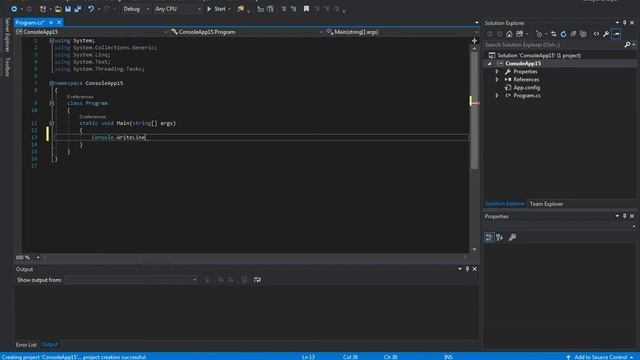Toggle the pin on the Program.cs tab

[51, 22]
